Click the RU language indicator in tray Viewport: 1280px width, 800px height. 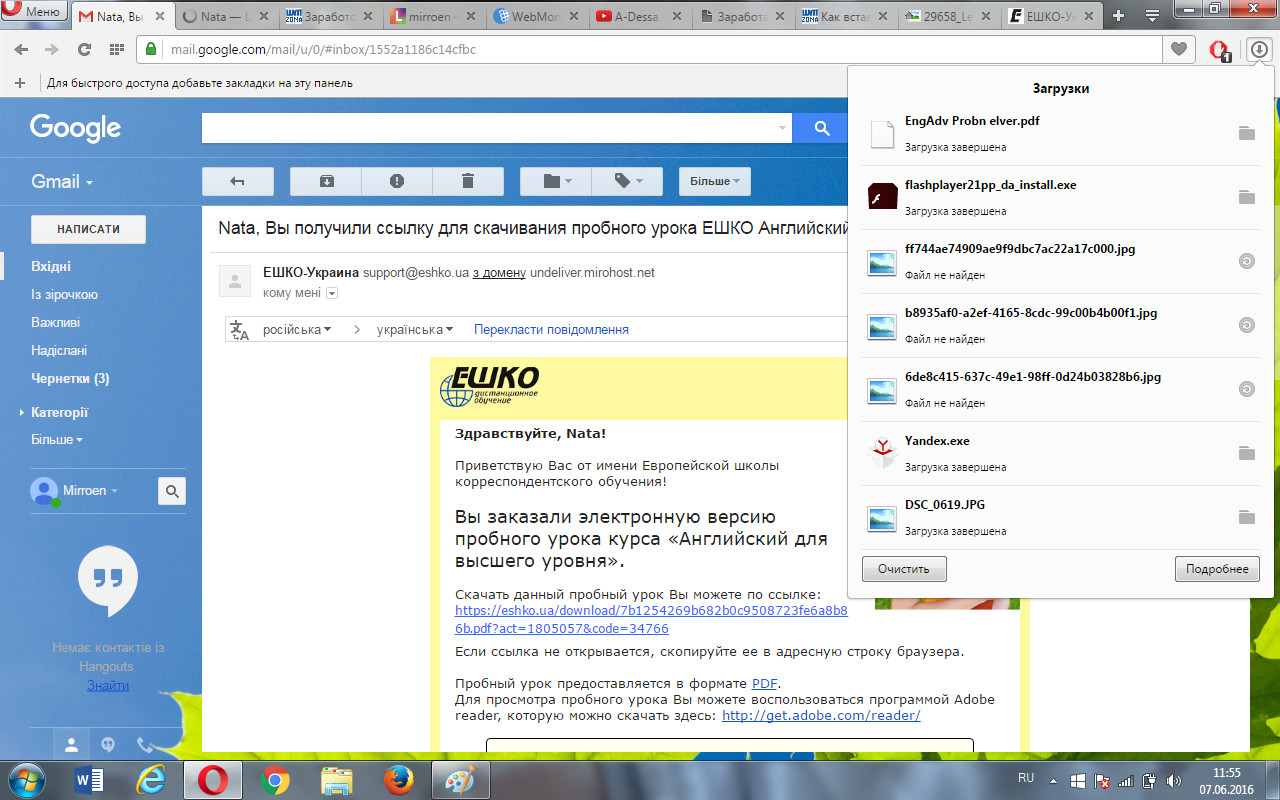pos(1026,777)
